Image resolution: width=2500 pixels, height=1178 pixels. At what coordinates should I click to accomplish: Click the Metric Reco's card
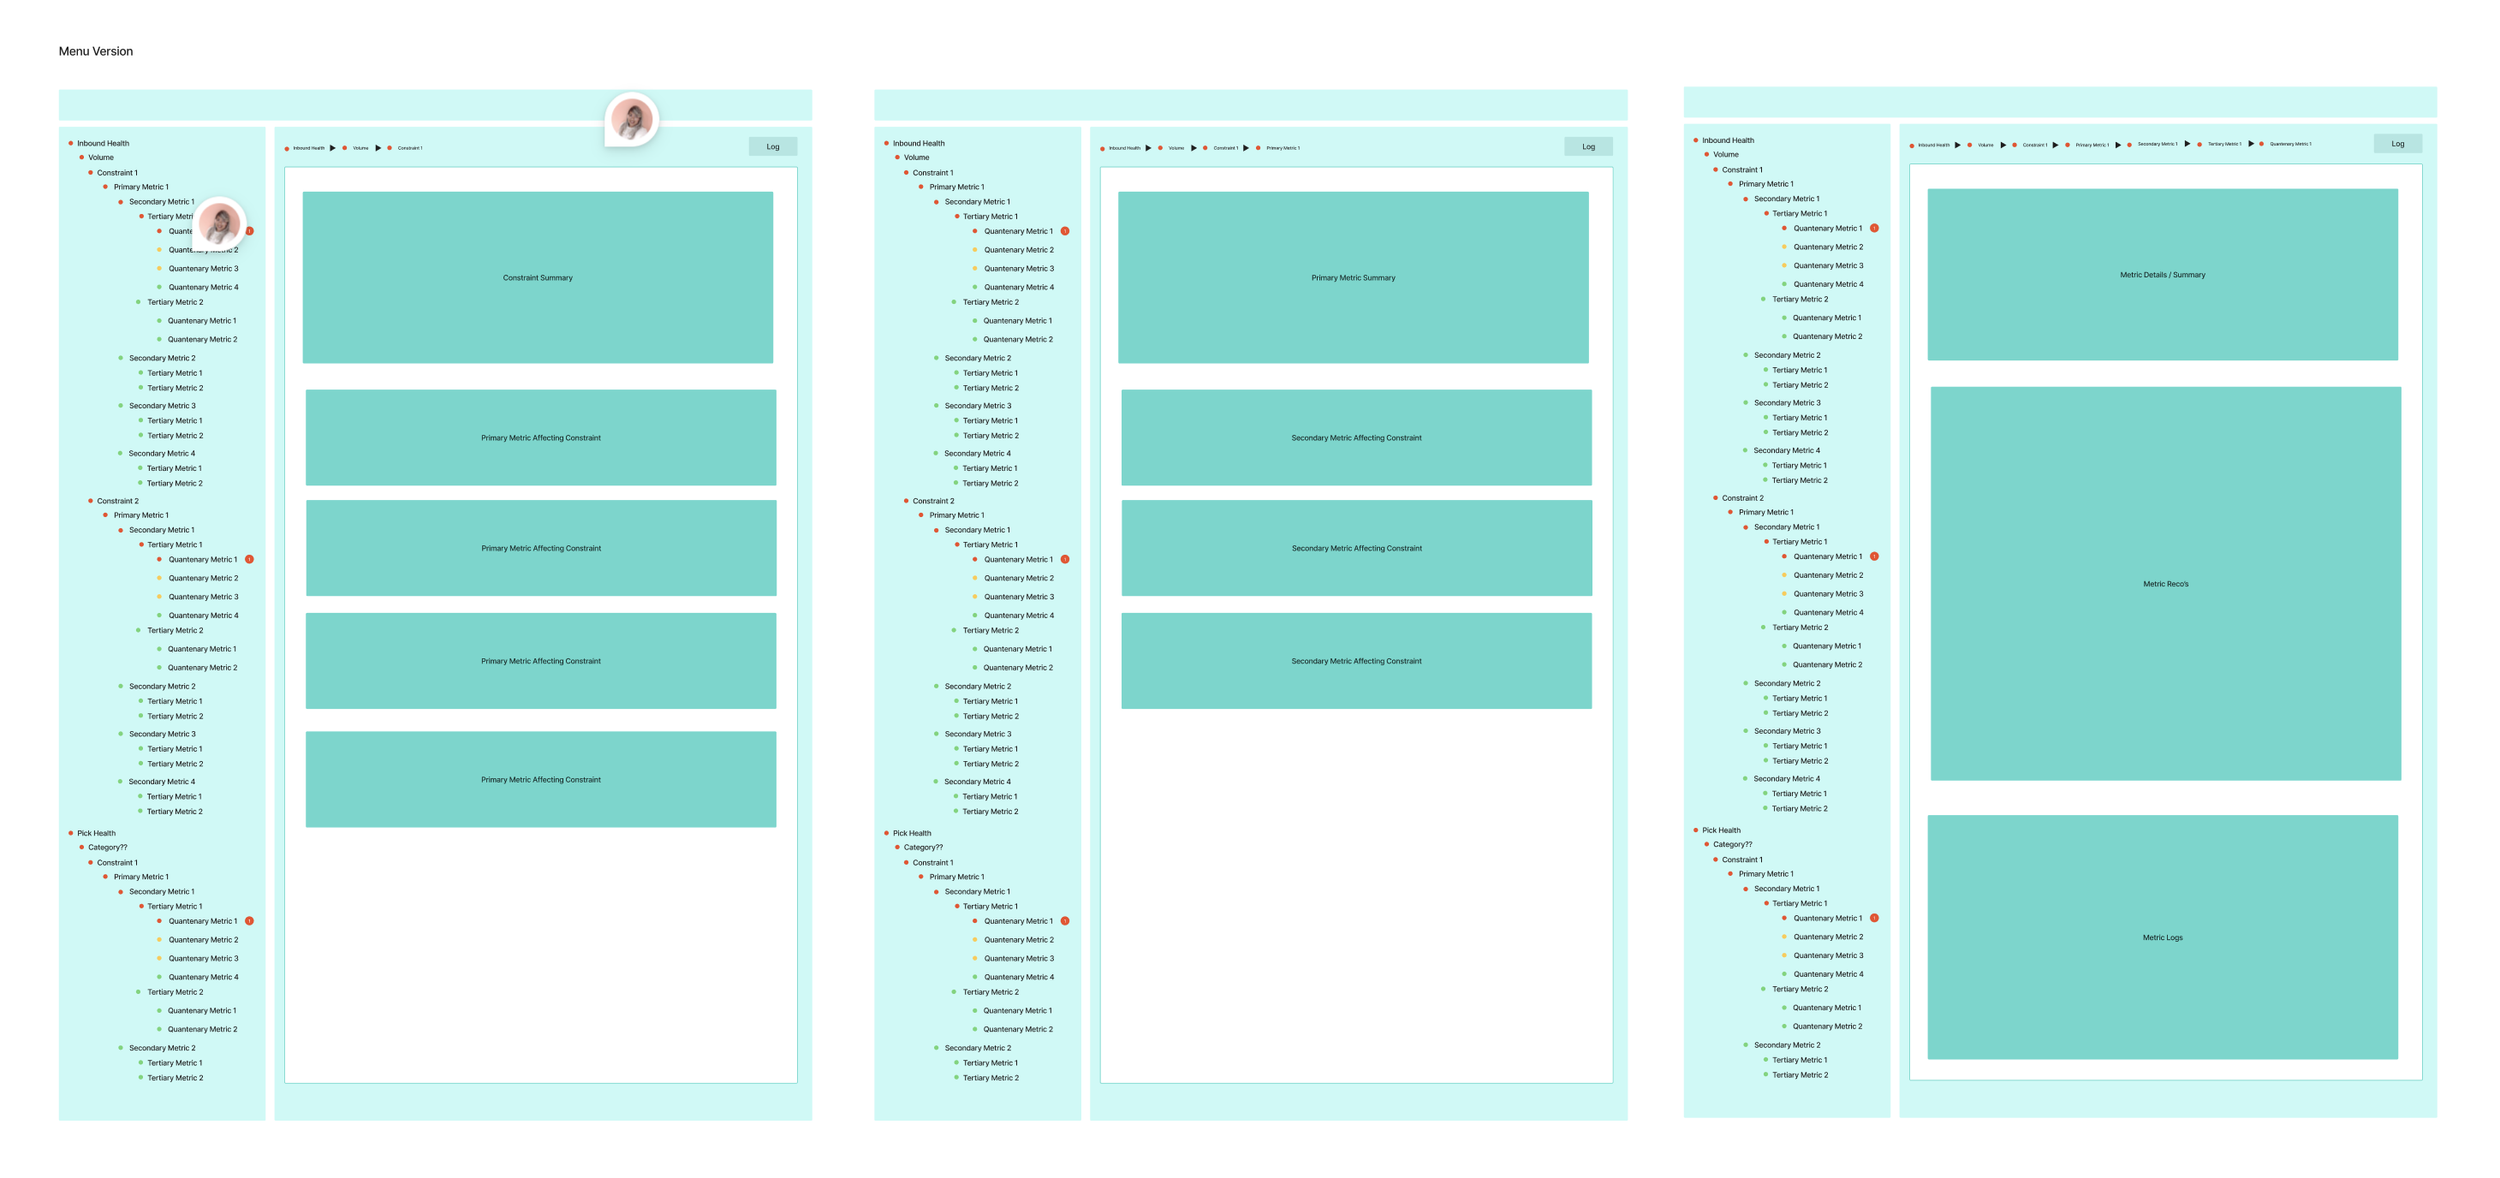(x=2165, y=583)
